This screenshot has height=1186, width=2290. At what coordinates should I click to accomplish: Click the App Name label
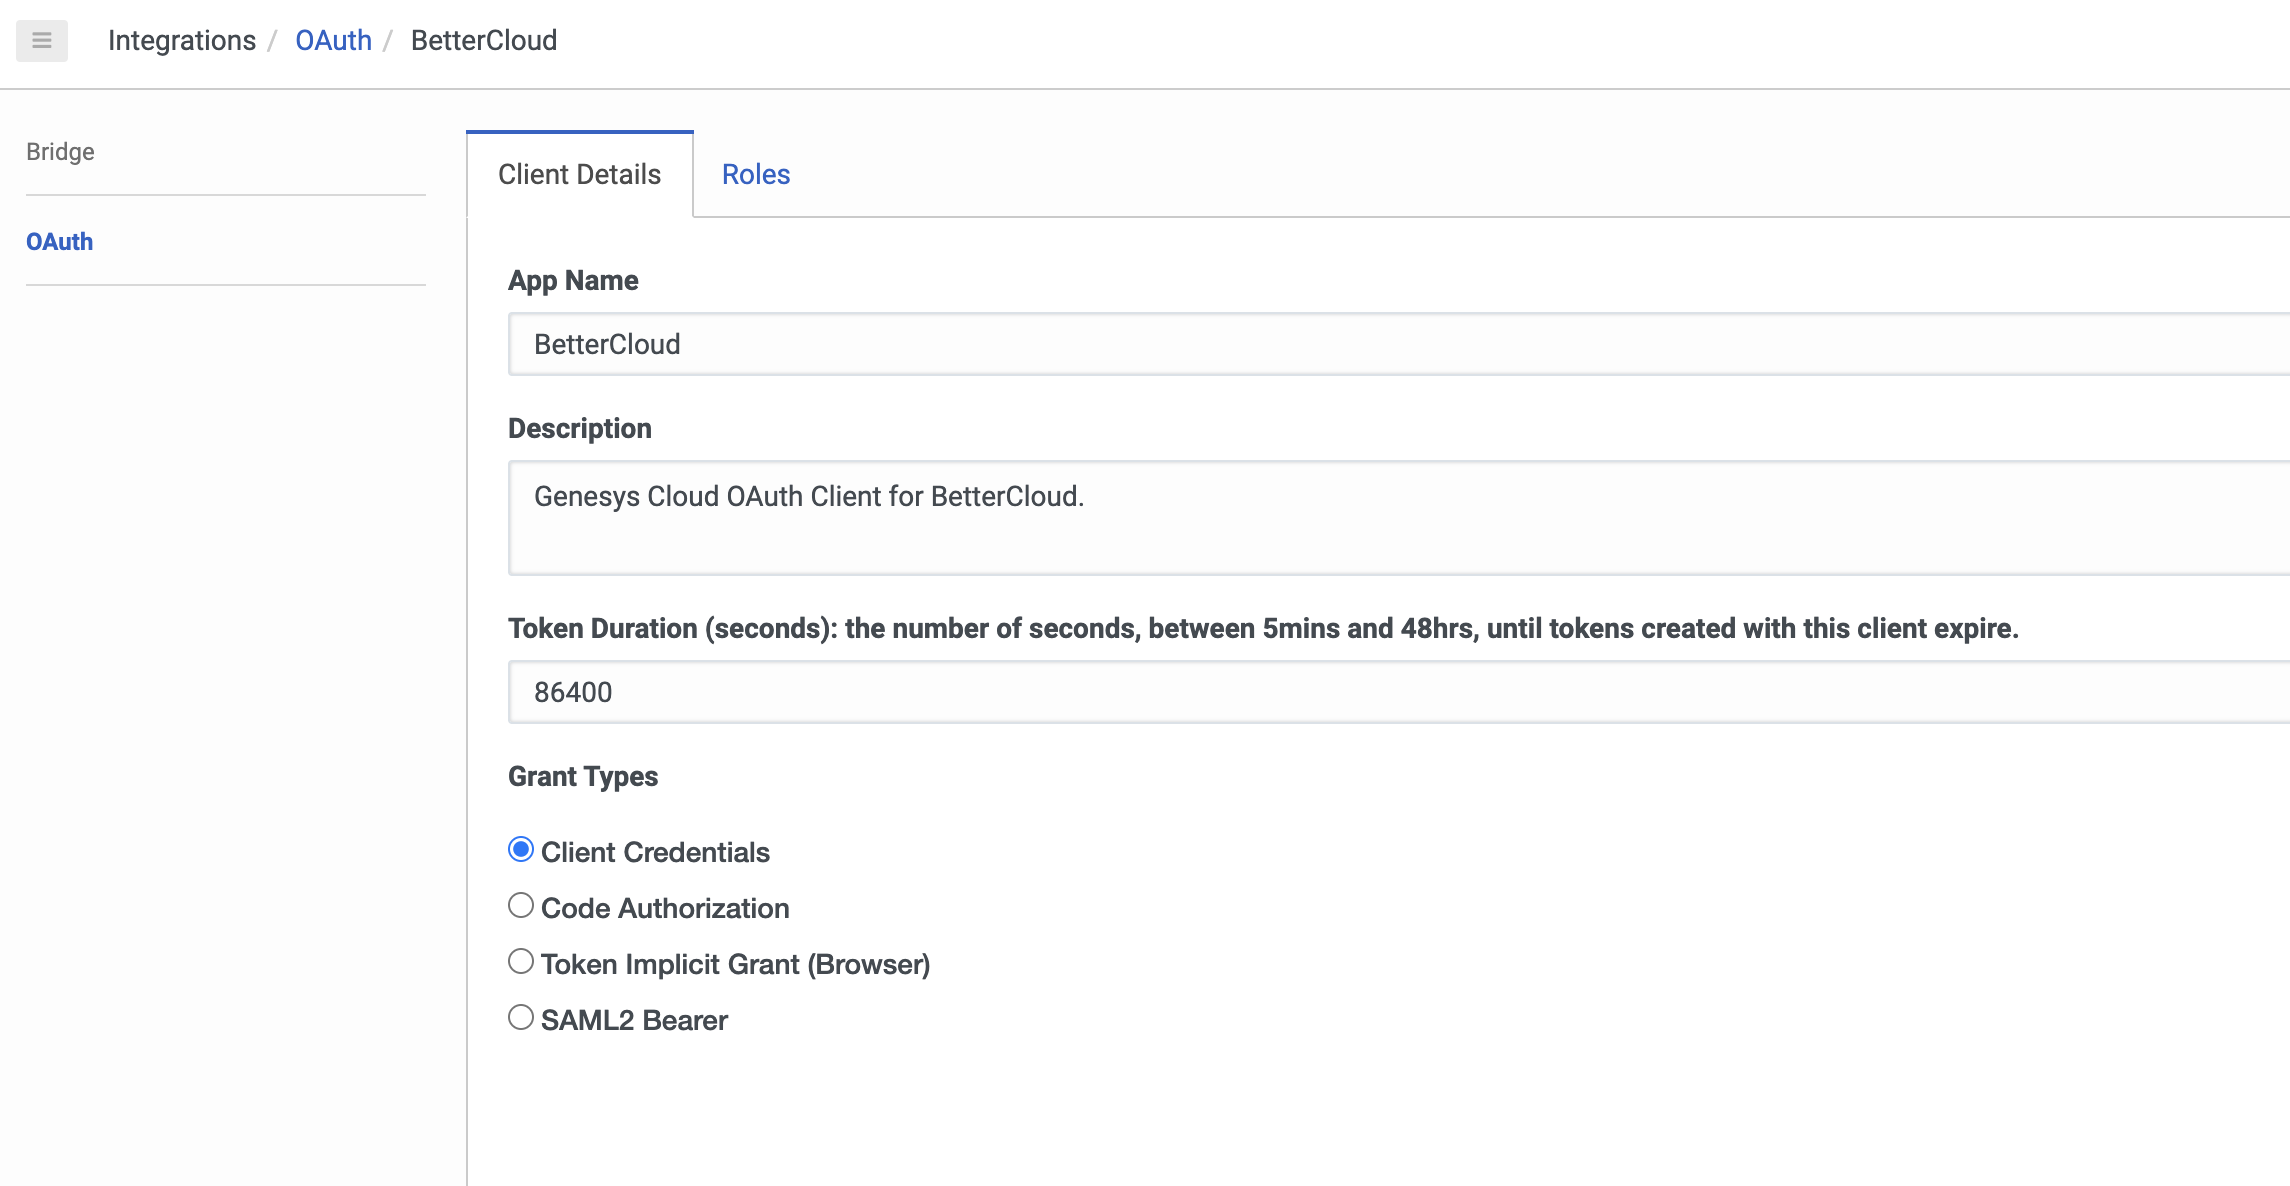click(x=574, y=281)
